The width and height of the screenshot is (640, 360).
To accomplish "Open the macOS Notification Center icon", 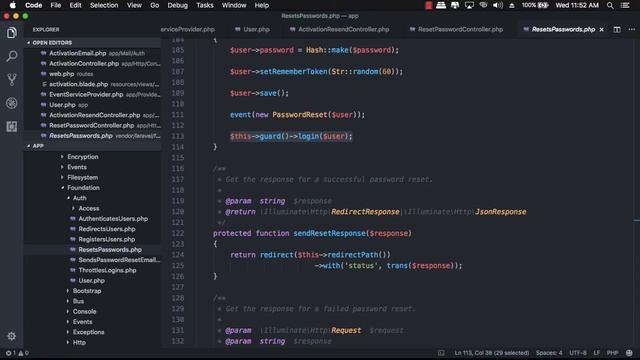I will point(625,5).
